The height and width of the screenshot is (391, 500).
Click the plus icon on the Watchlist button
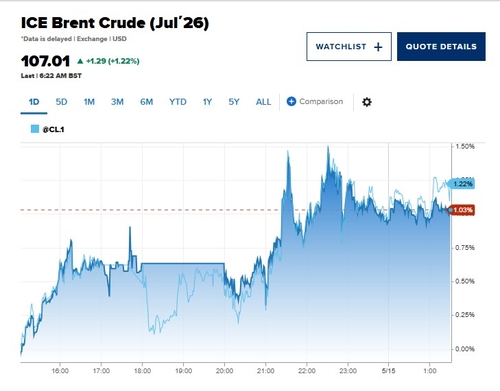pyautogui.click(x=378, y=47)
